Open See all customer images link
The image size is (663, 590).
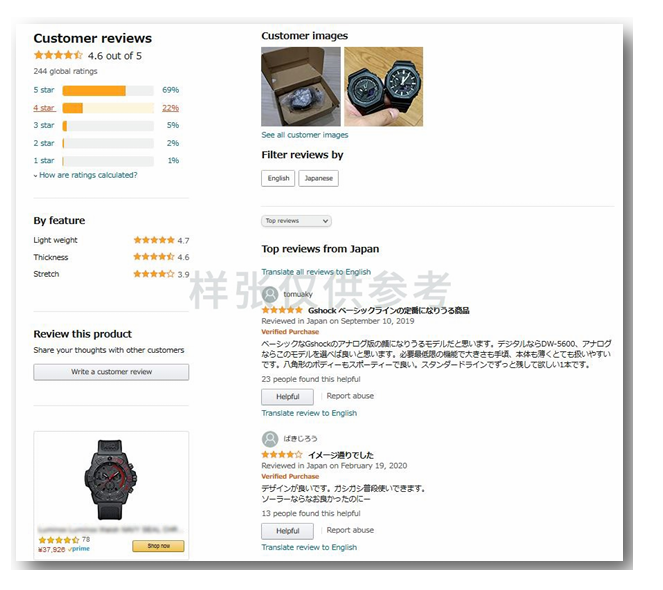pos(305,135)
